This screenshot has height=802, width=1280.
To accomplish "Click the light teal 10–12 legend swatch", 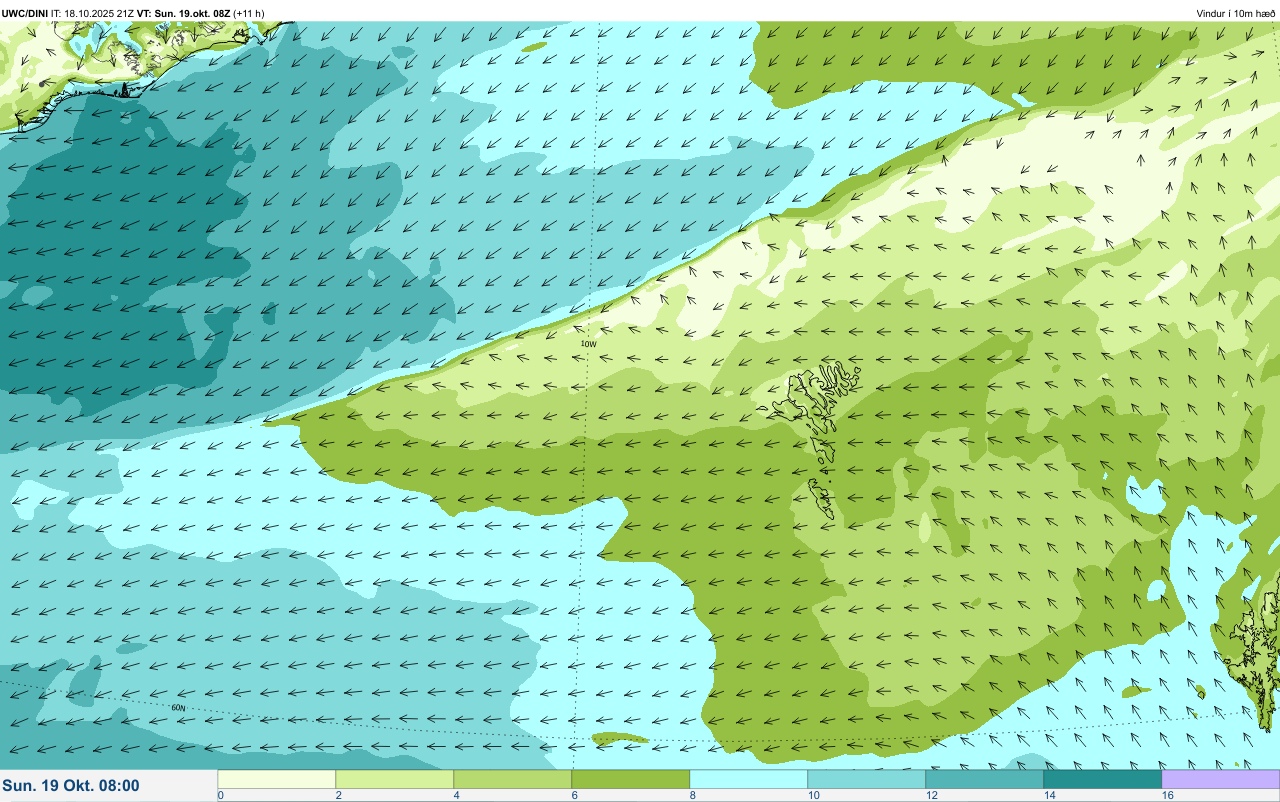I will pyautogui.click(x=867, y=779).
